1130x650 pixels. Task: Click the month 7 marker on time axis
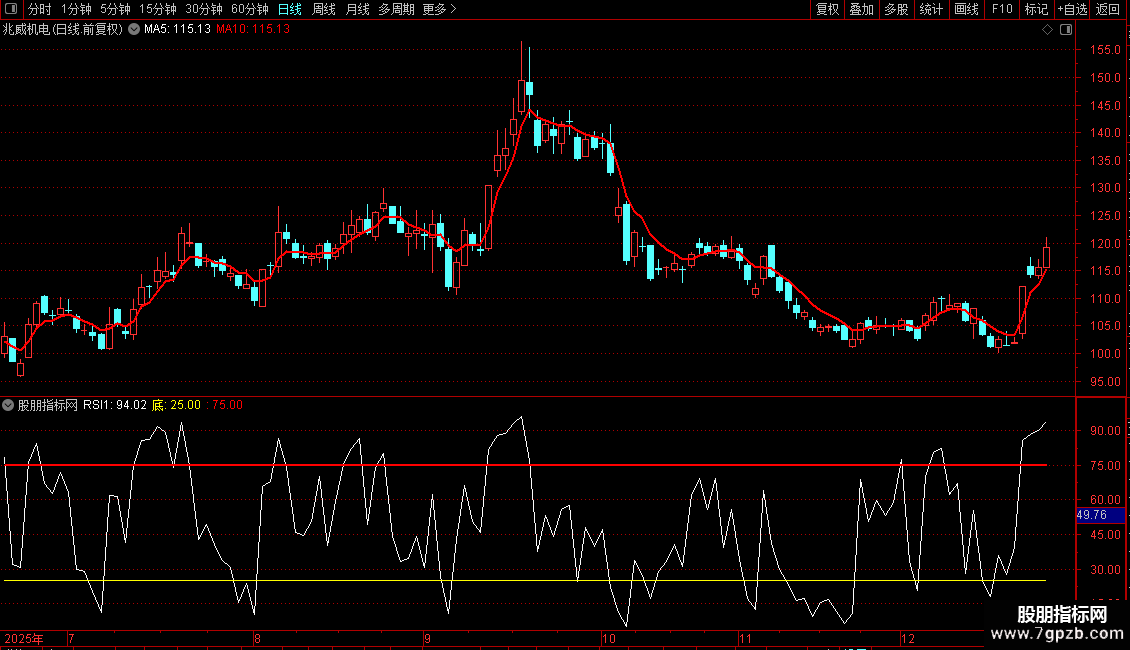pyautogui.click(x=71, y=638)
